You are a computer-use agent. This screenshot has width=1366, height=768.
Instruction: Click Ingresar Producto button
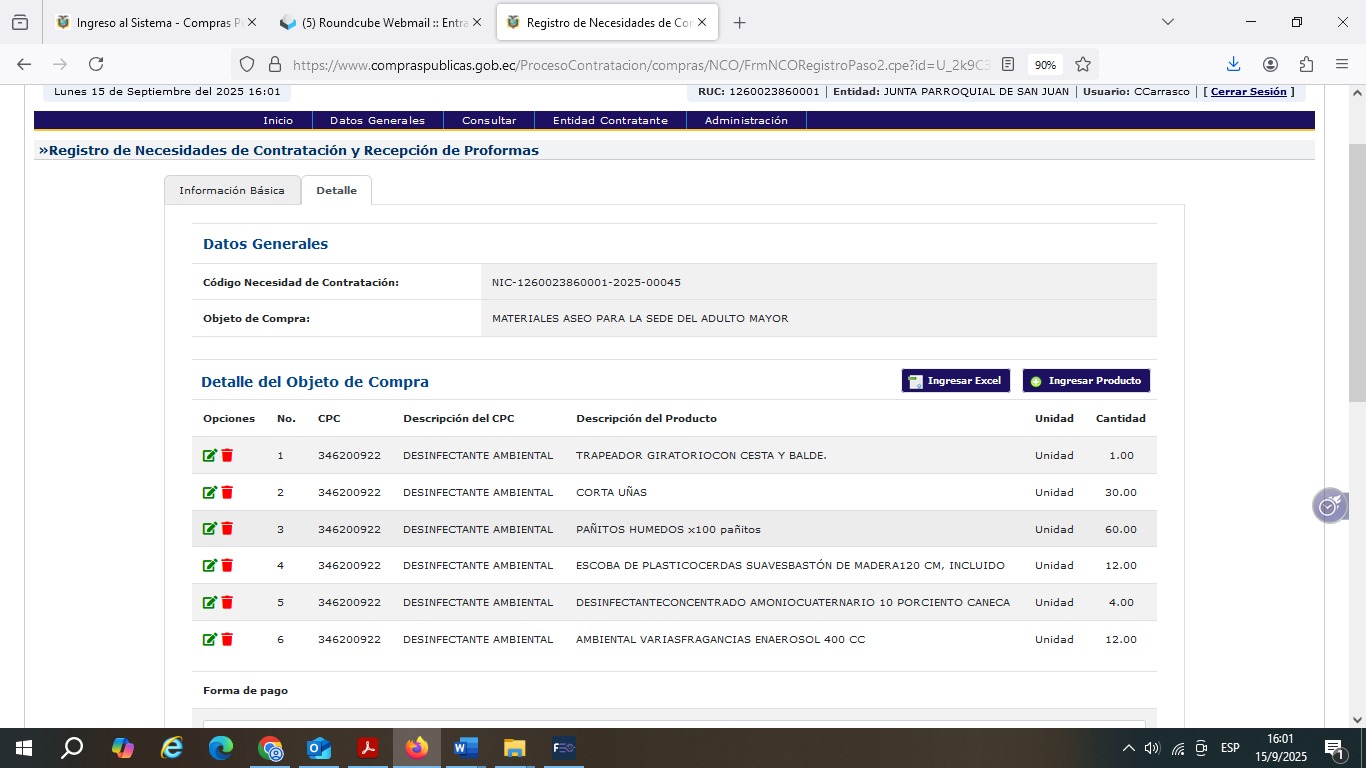tap(1086, 381)
